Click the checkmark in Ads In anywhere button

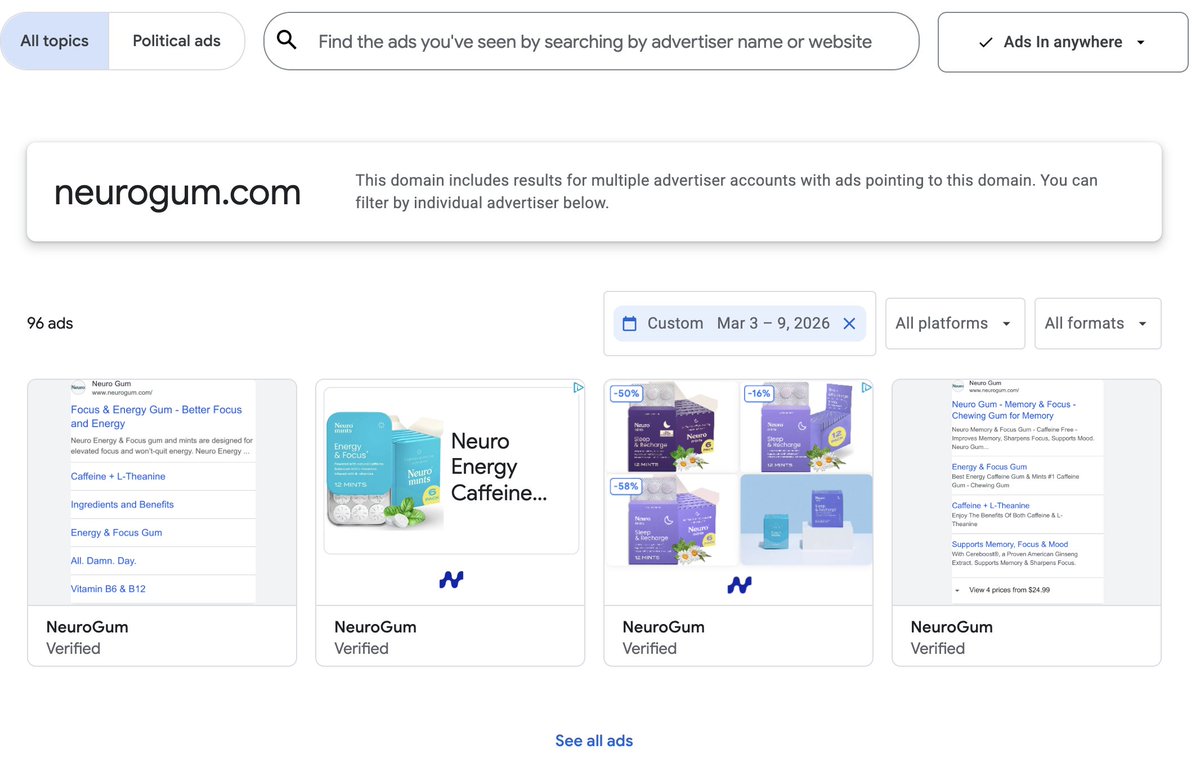(986, 42)
